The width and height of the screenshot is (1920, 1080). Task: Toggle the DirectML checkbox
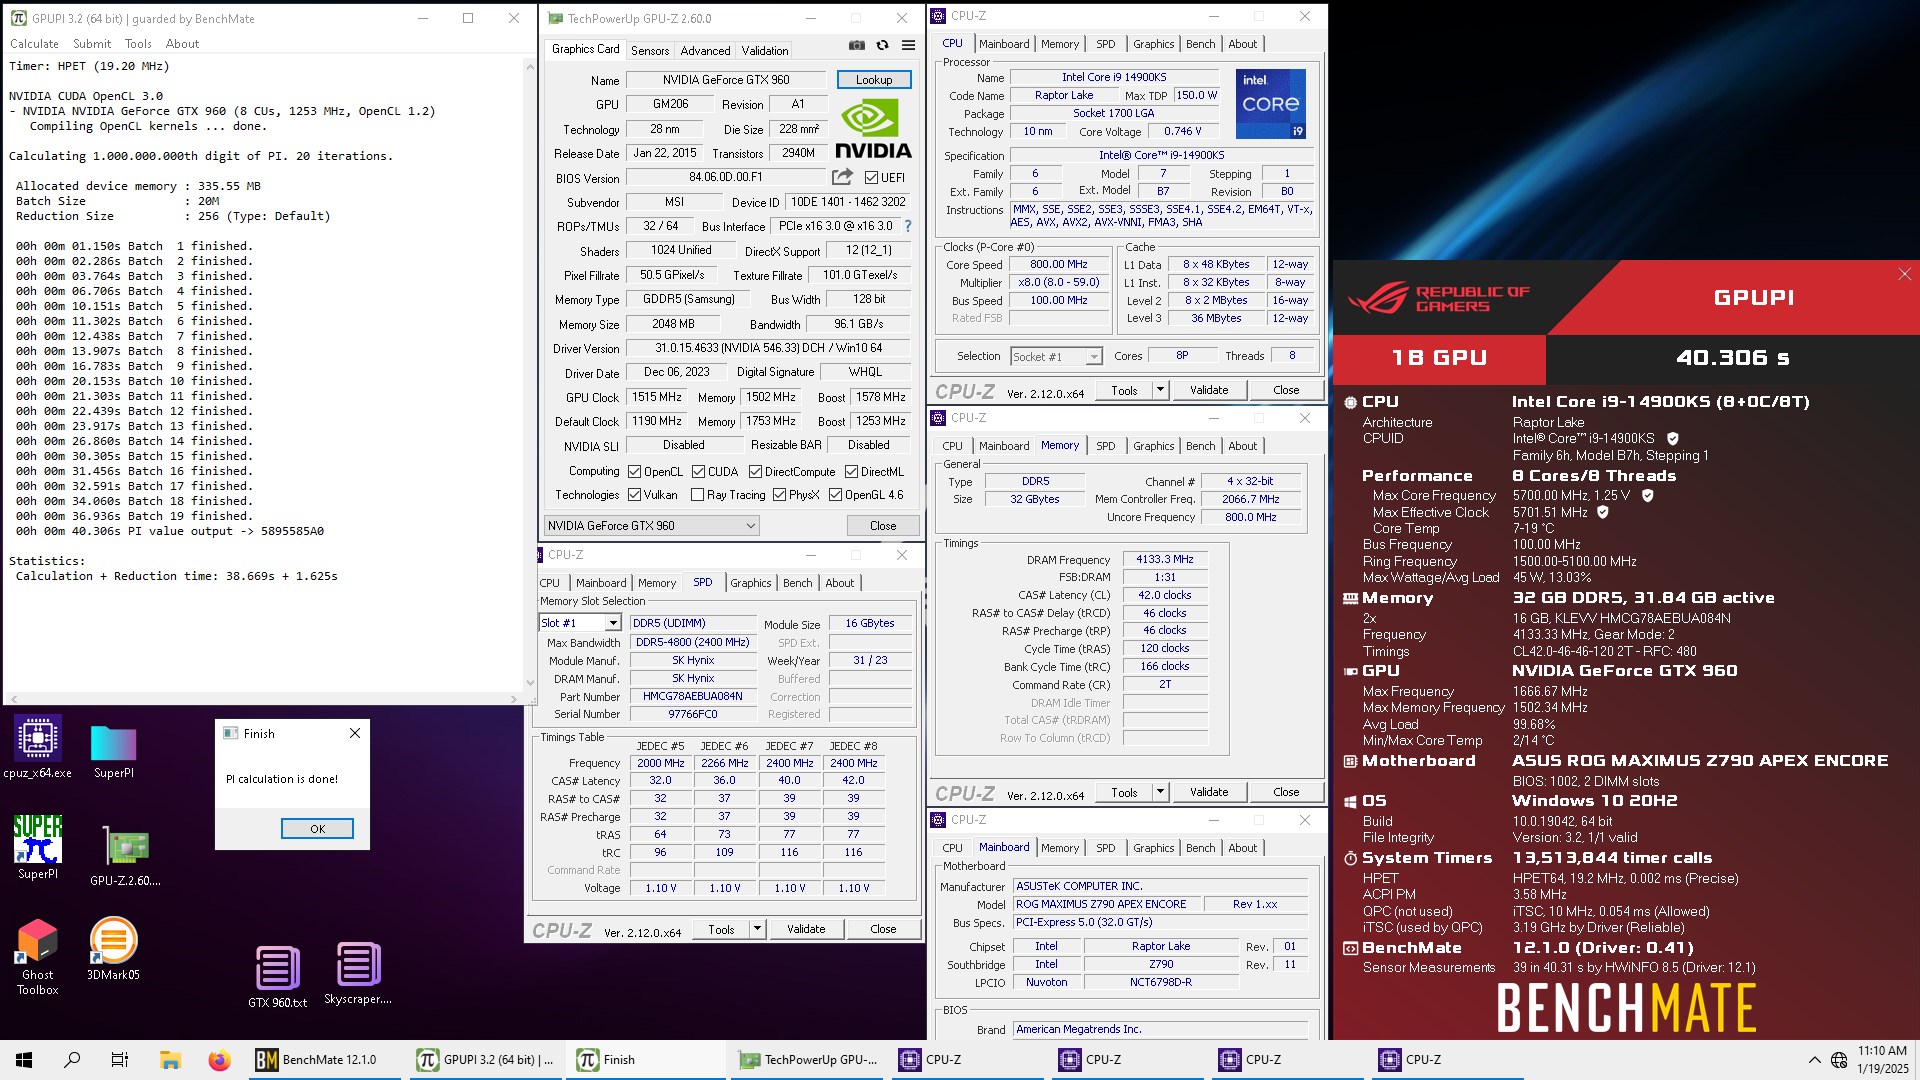pyautogui.click(x=851, y=472)
